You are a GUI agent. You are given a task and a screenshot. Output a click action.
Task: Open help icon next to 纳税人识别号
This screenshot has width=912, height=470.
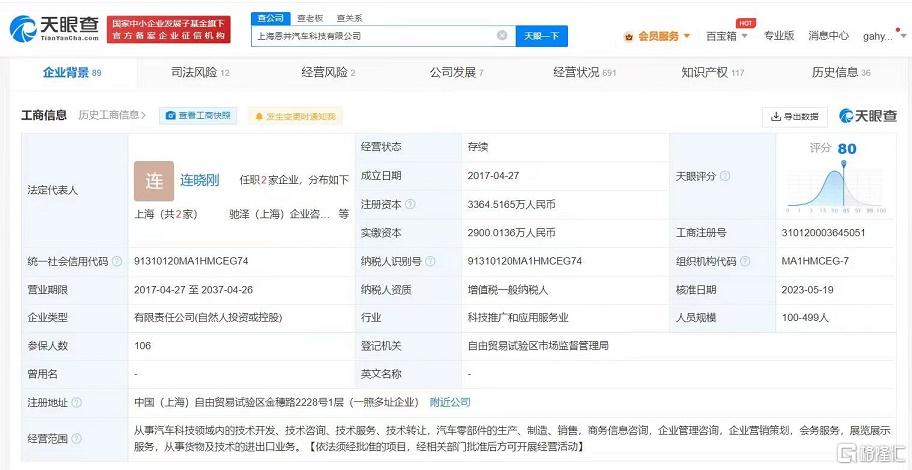430,261
